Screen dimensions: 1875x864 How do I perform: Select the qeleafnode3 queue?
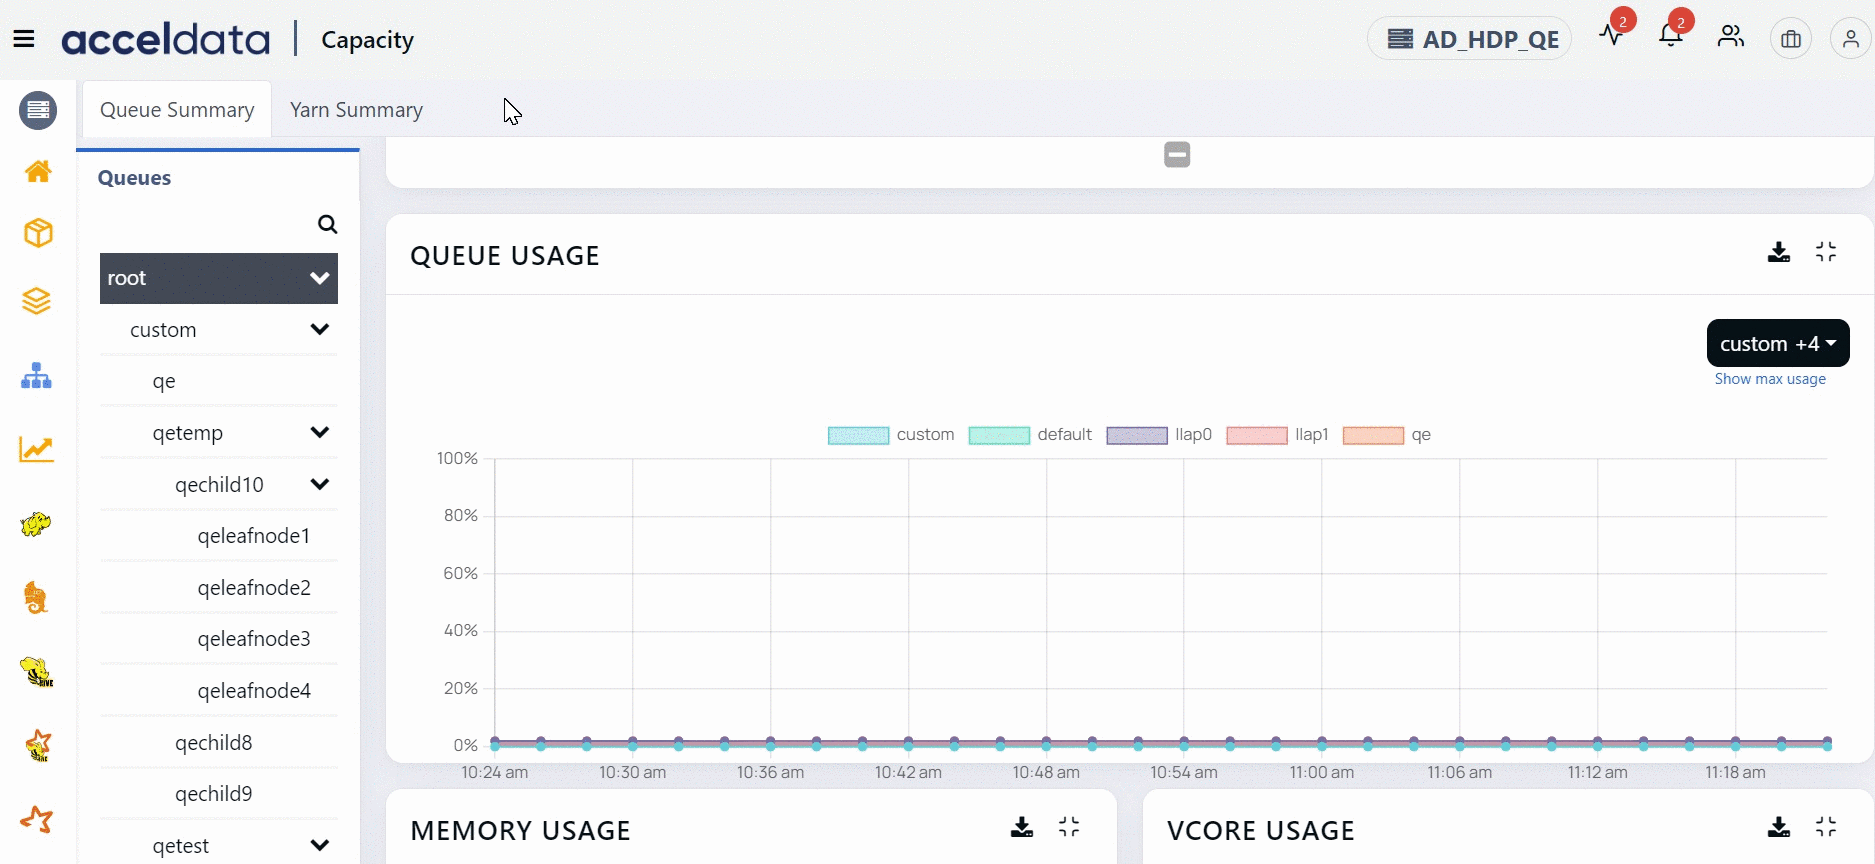coord(254,639)
